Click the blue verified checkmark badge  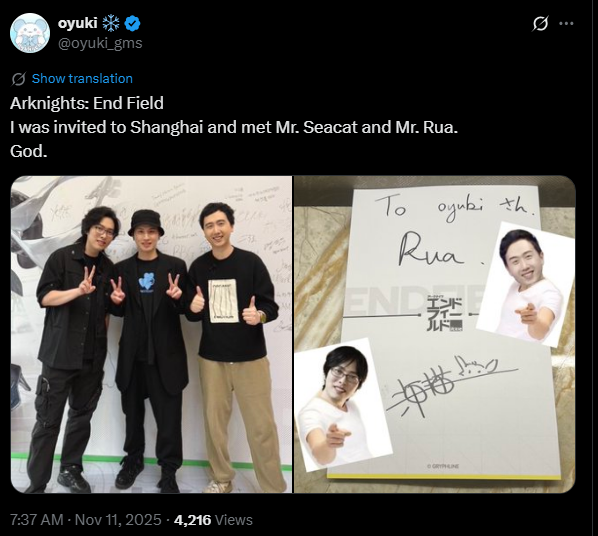[x=132, y=24]
